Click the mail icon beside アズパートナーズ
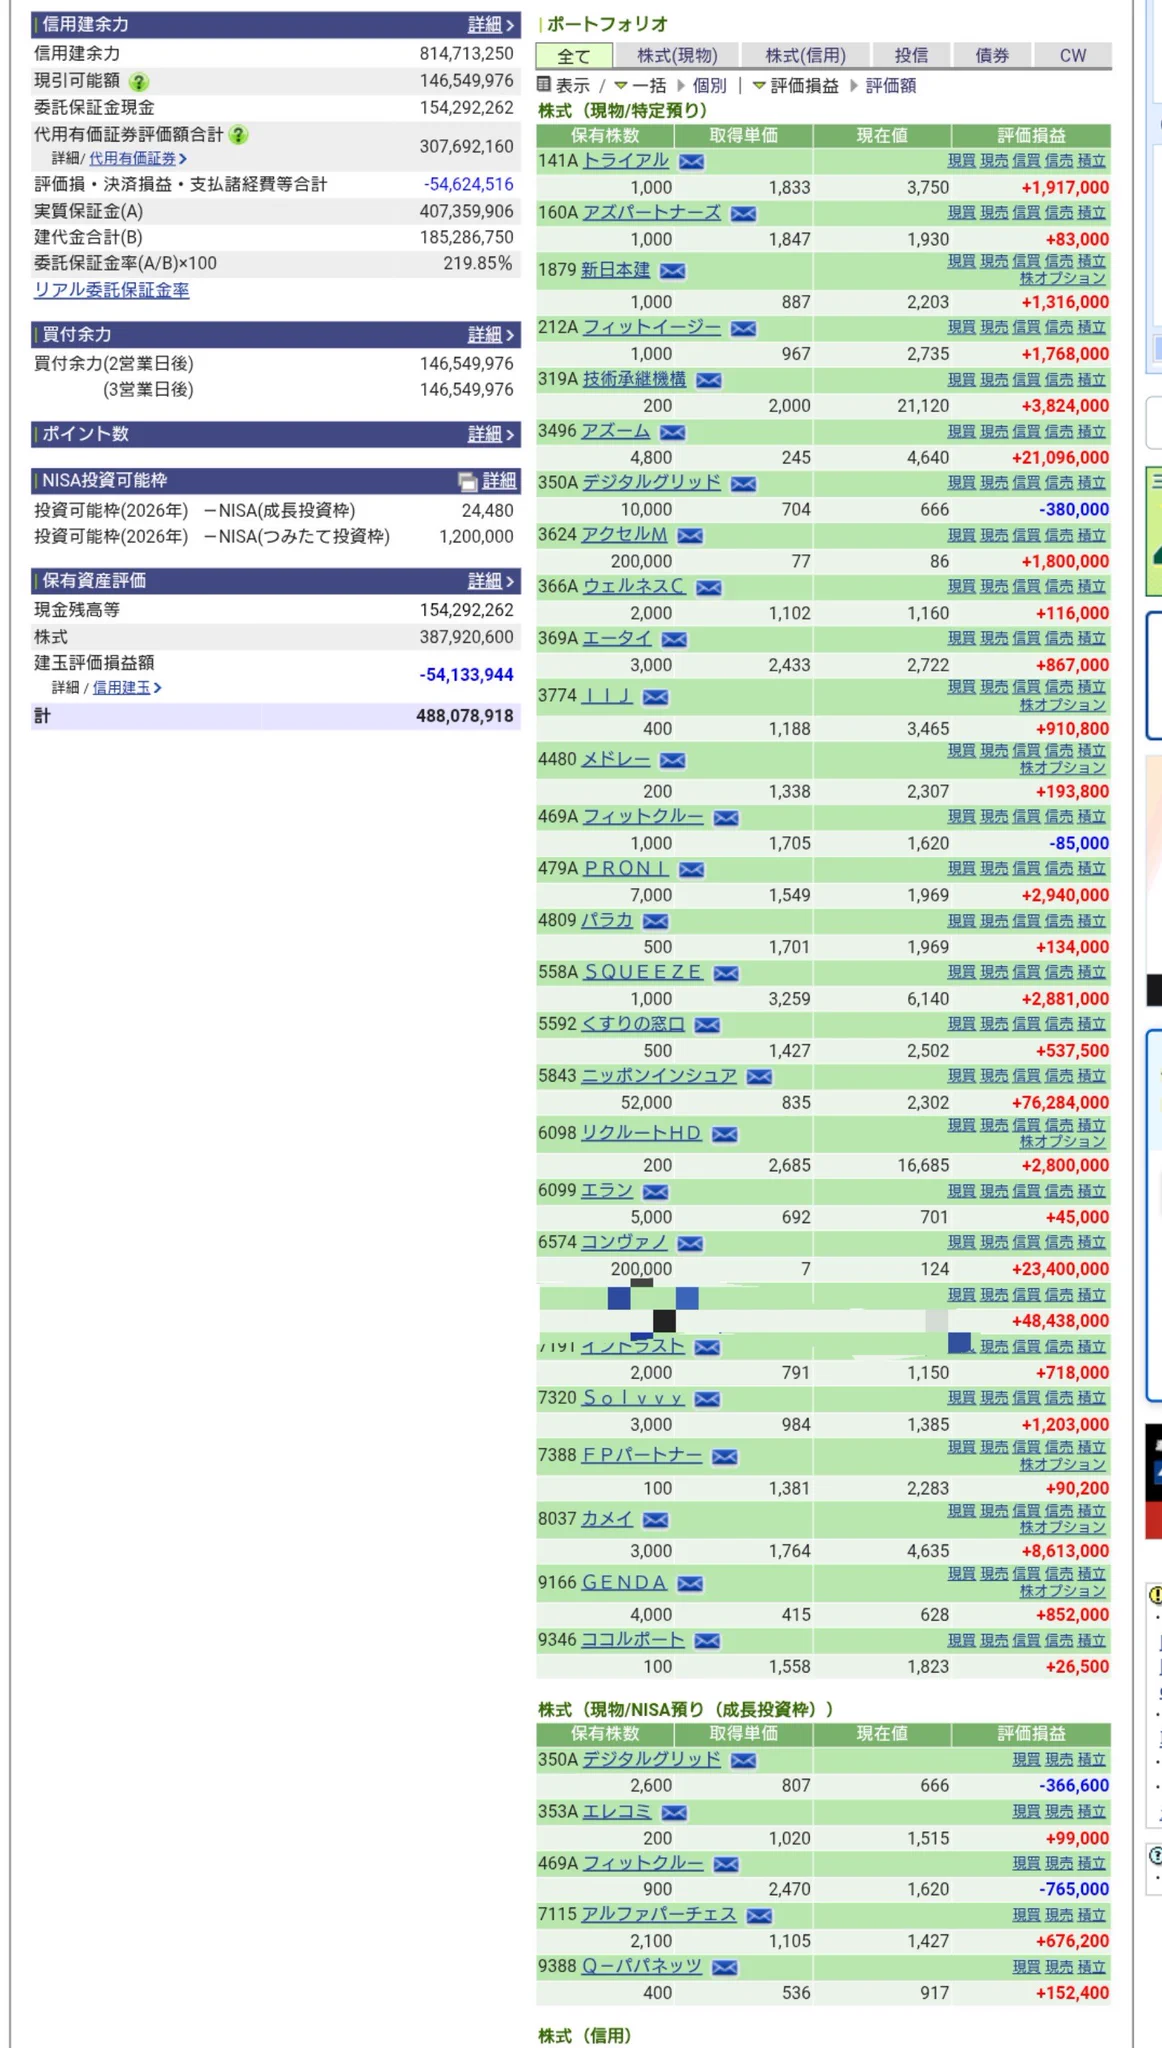The width and height of the screenshot is (1162, 2048). tap(743, 213)
